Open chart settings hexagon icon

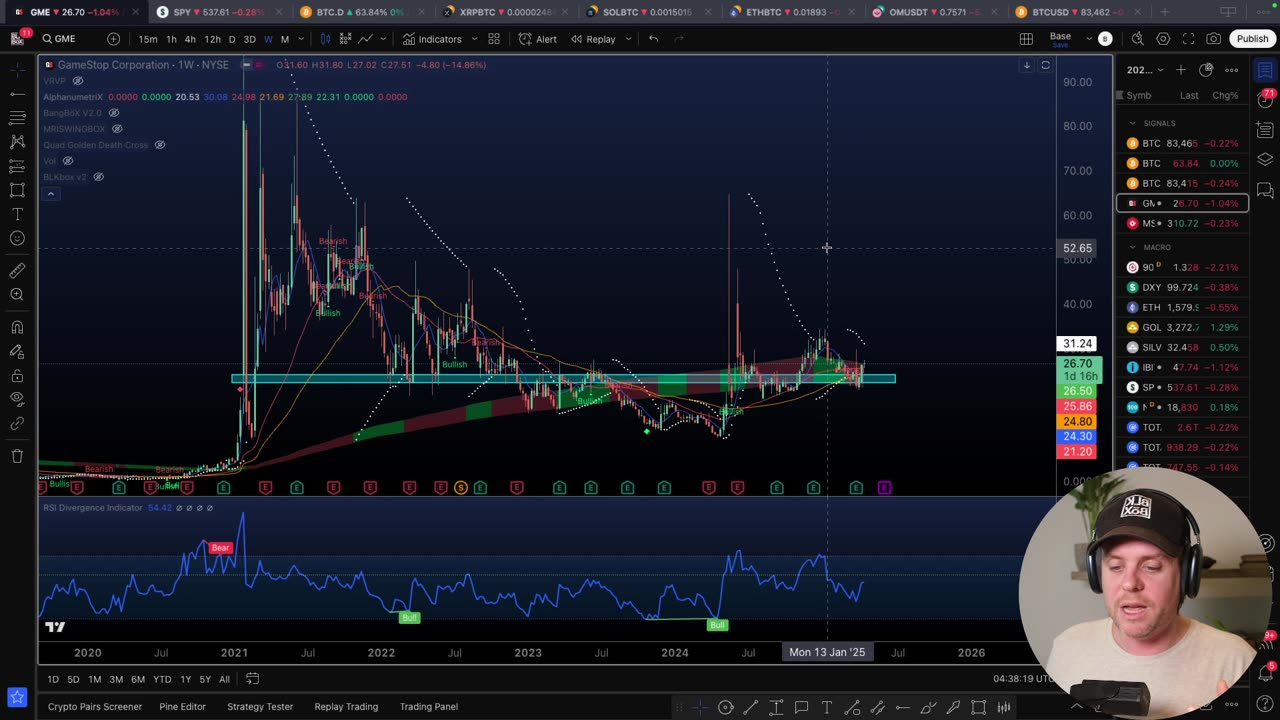pos(1163,39)
